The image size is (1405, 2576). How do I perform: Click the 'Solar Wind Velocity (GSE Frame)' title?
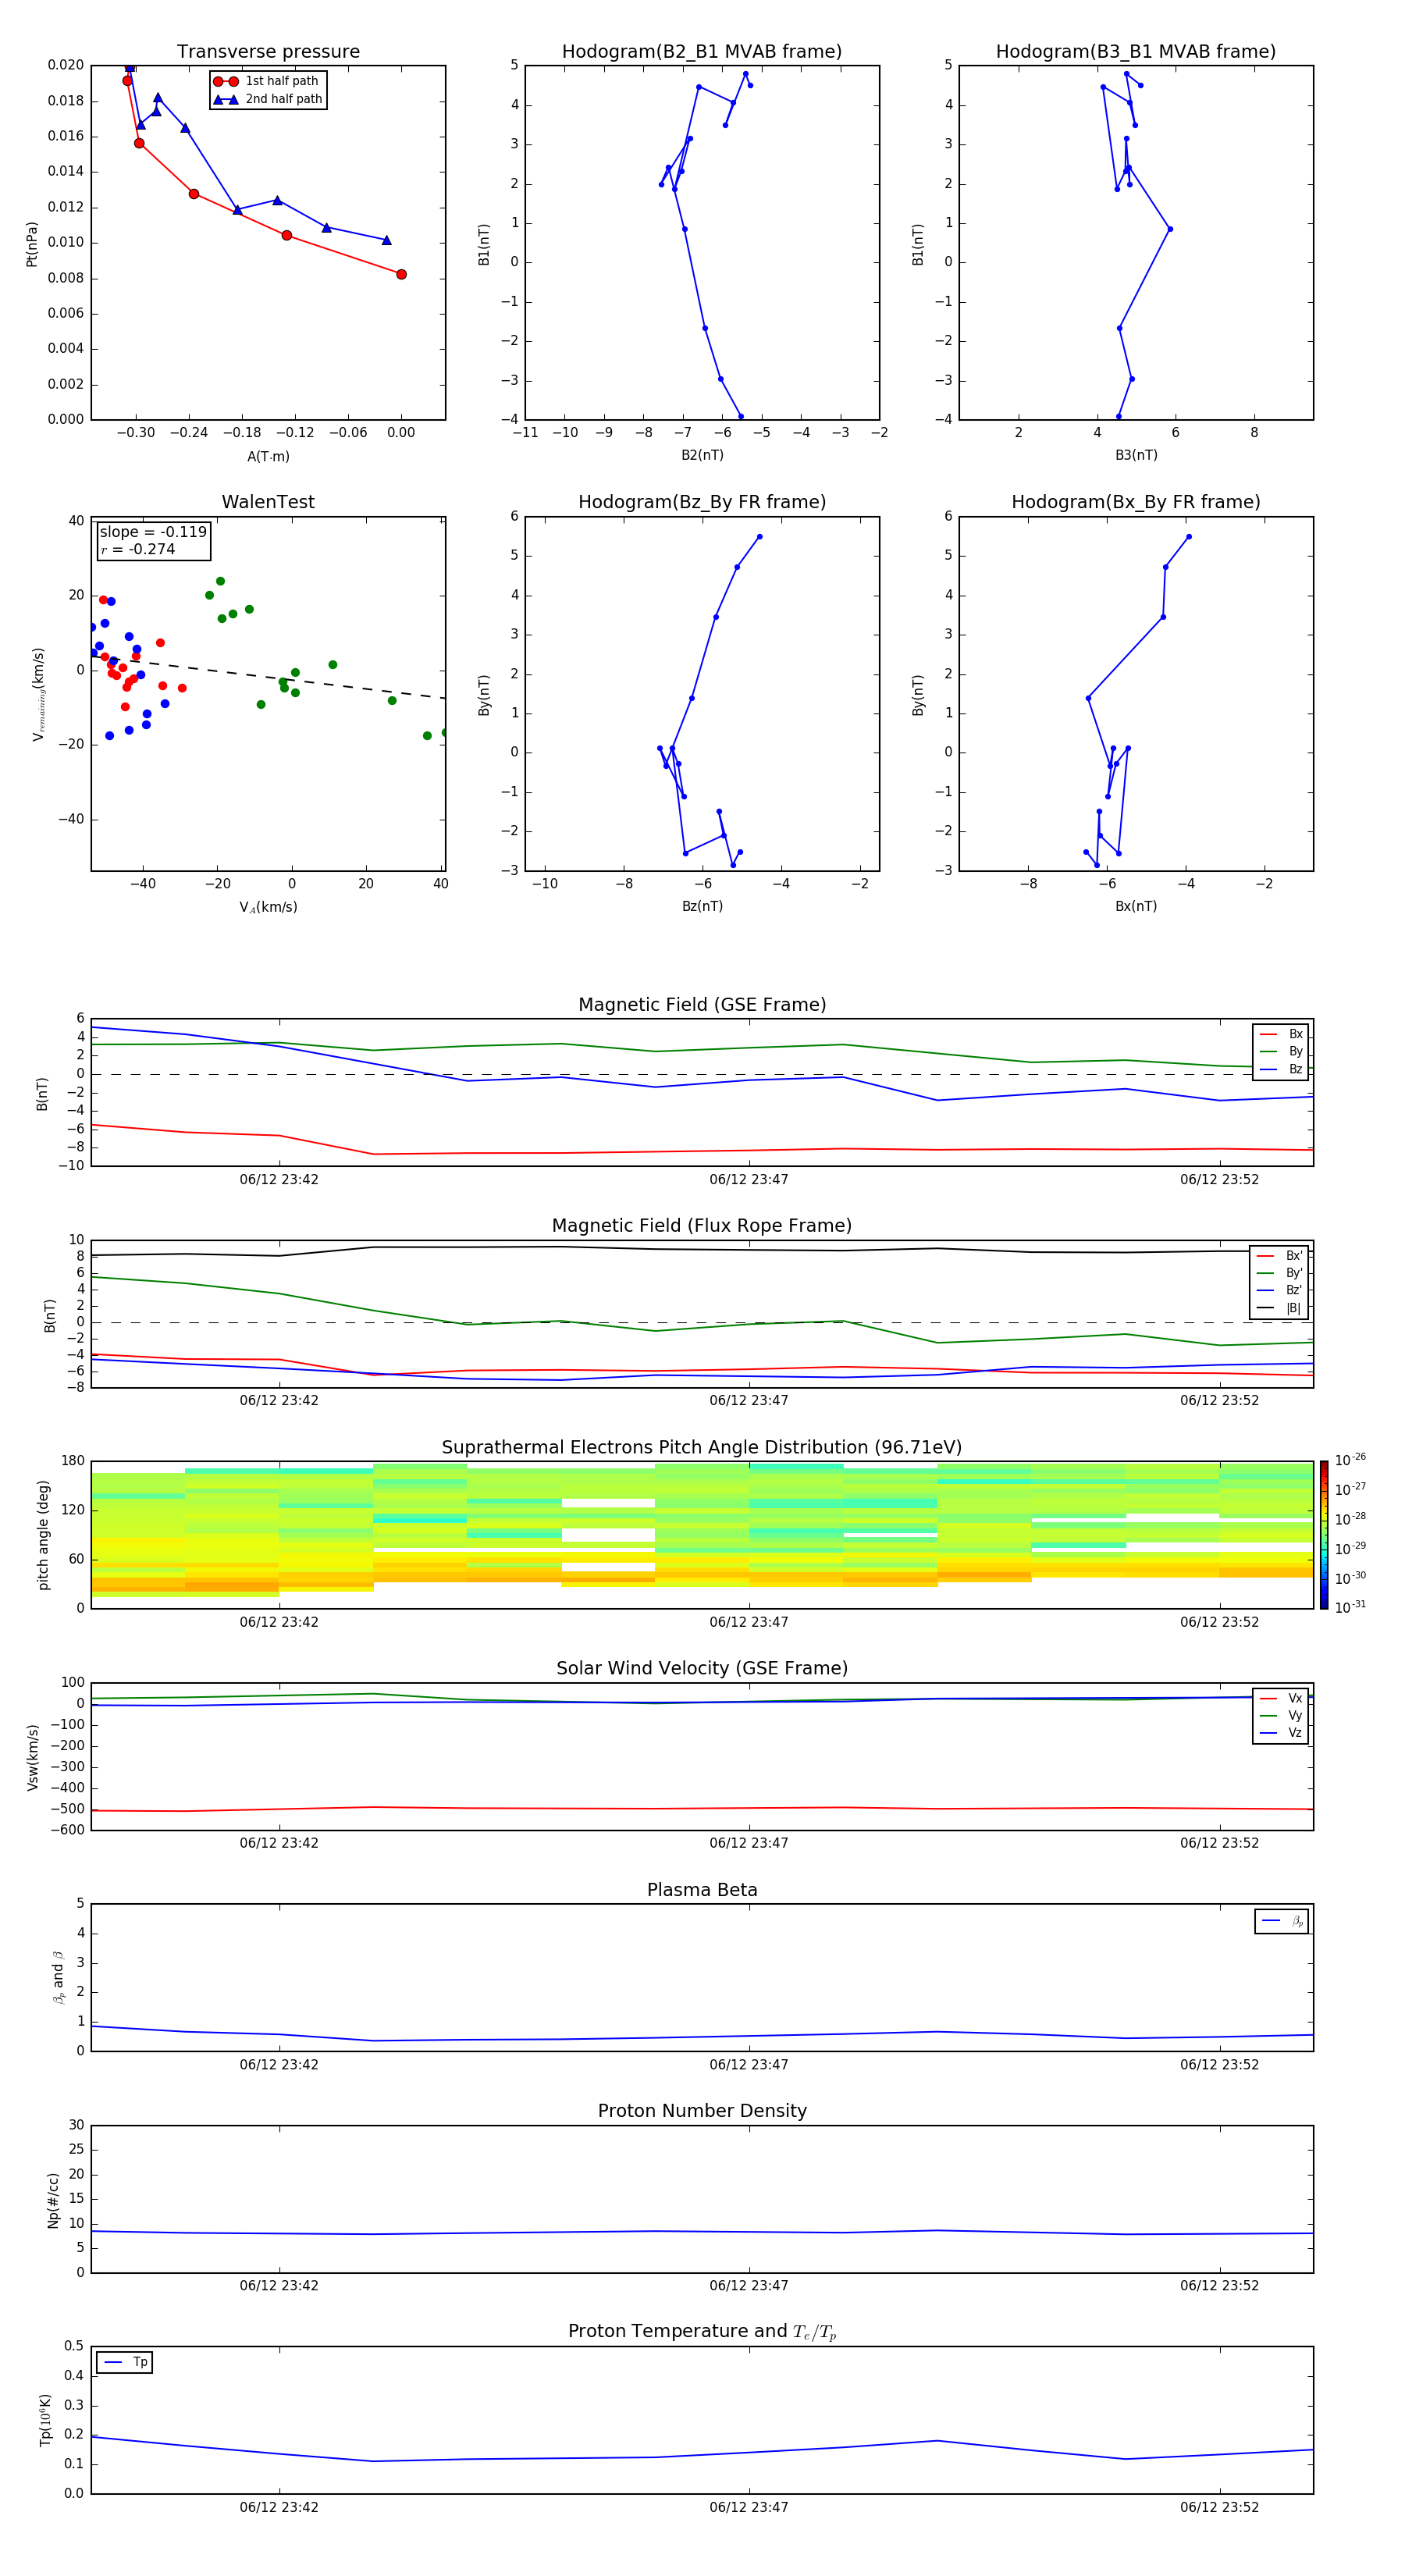click(702, 1669)
